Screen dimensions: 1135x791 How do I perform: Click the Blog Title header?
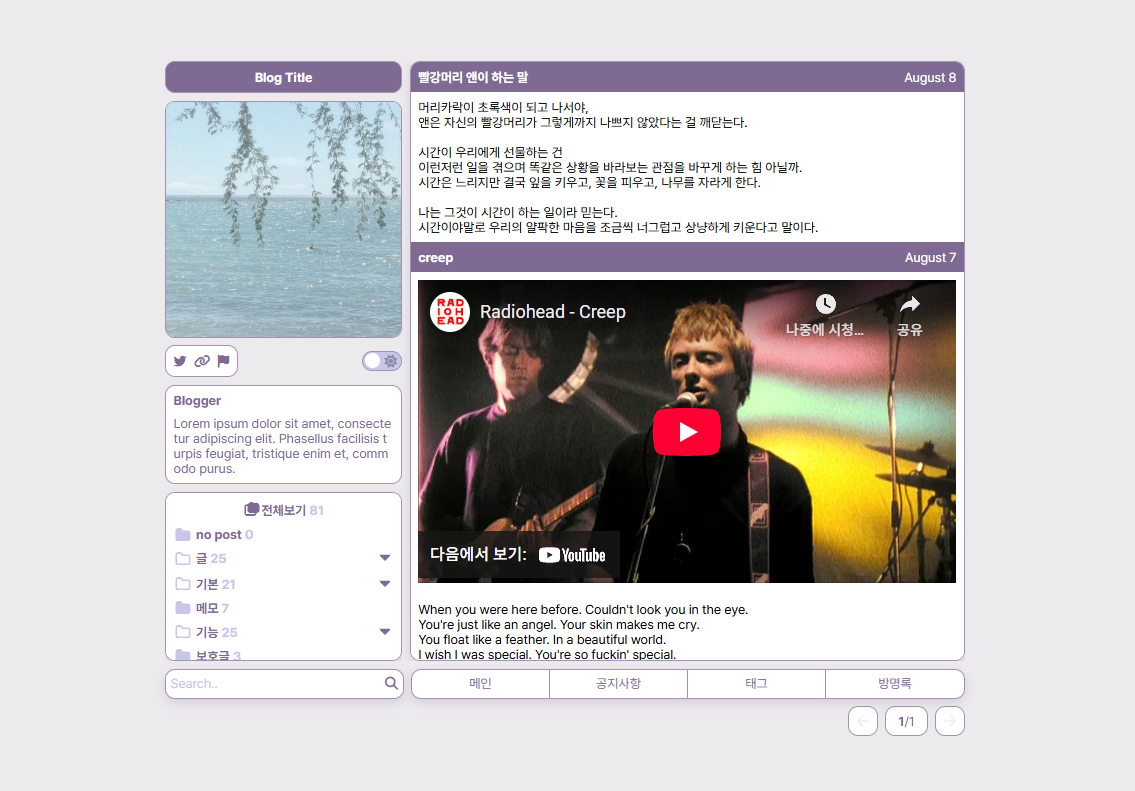pos(283,77)
